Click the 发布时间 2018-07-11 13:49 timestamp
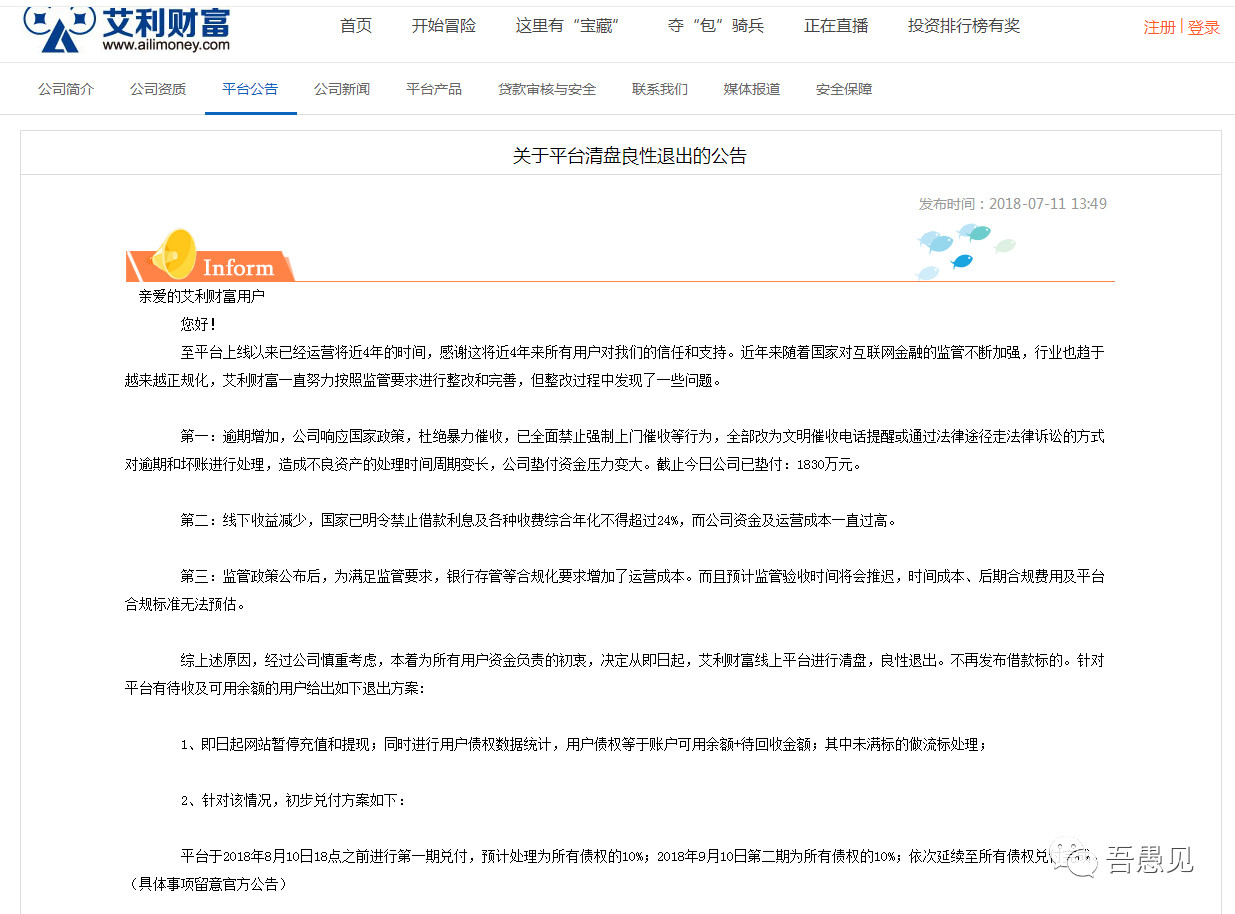 coord(1013,204)
